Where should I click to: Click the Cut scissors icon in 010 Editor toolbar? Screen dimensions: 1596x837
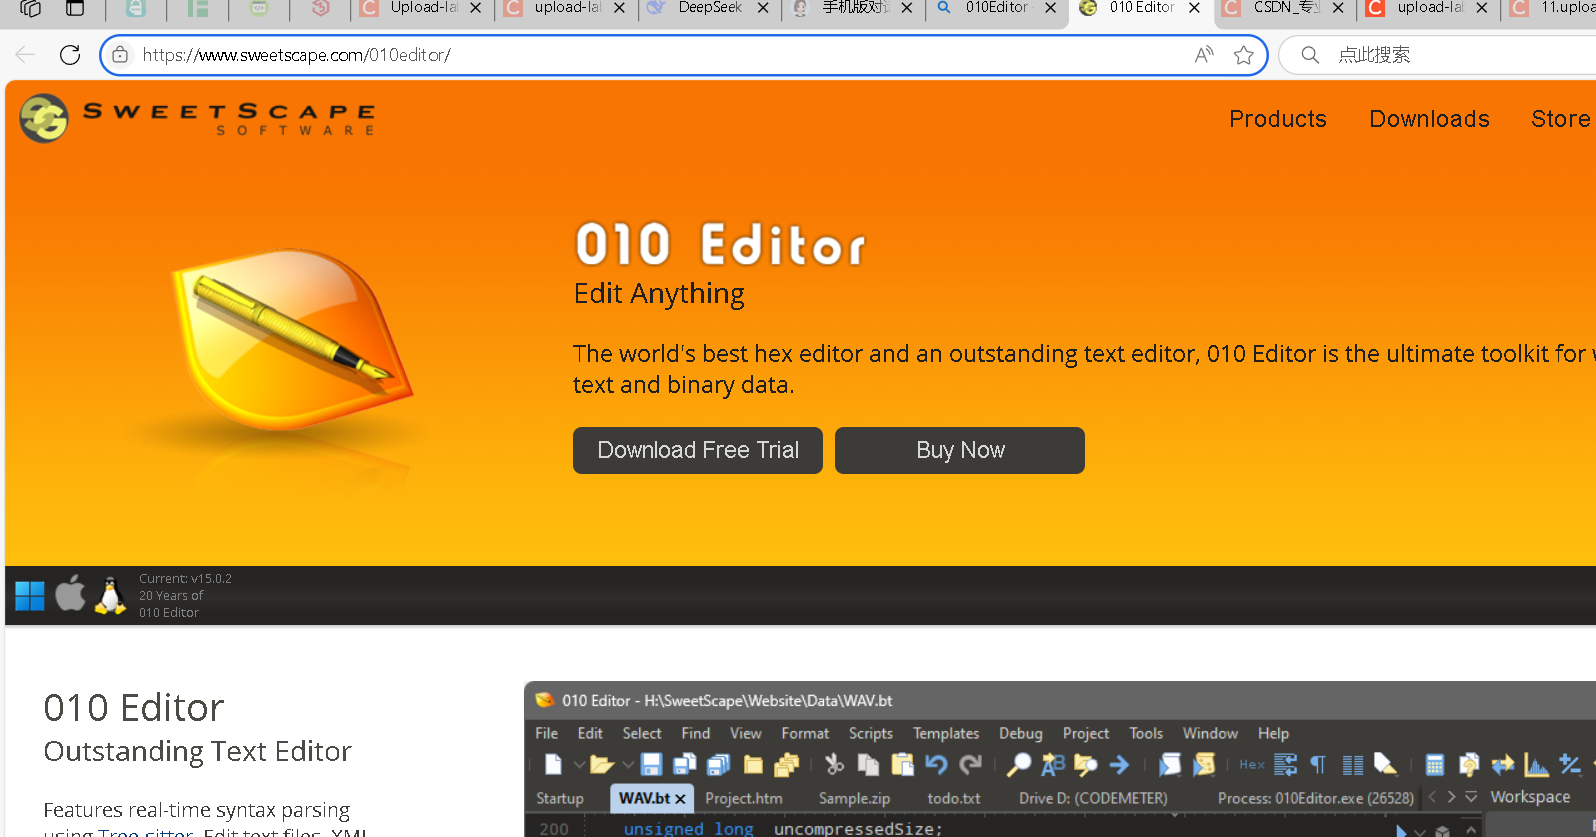(x=834, y=765)
